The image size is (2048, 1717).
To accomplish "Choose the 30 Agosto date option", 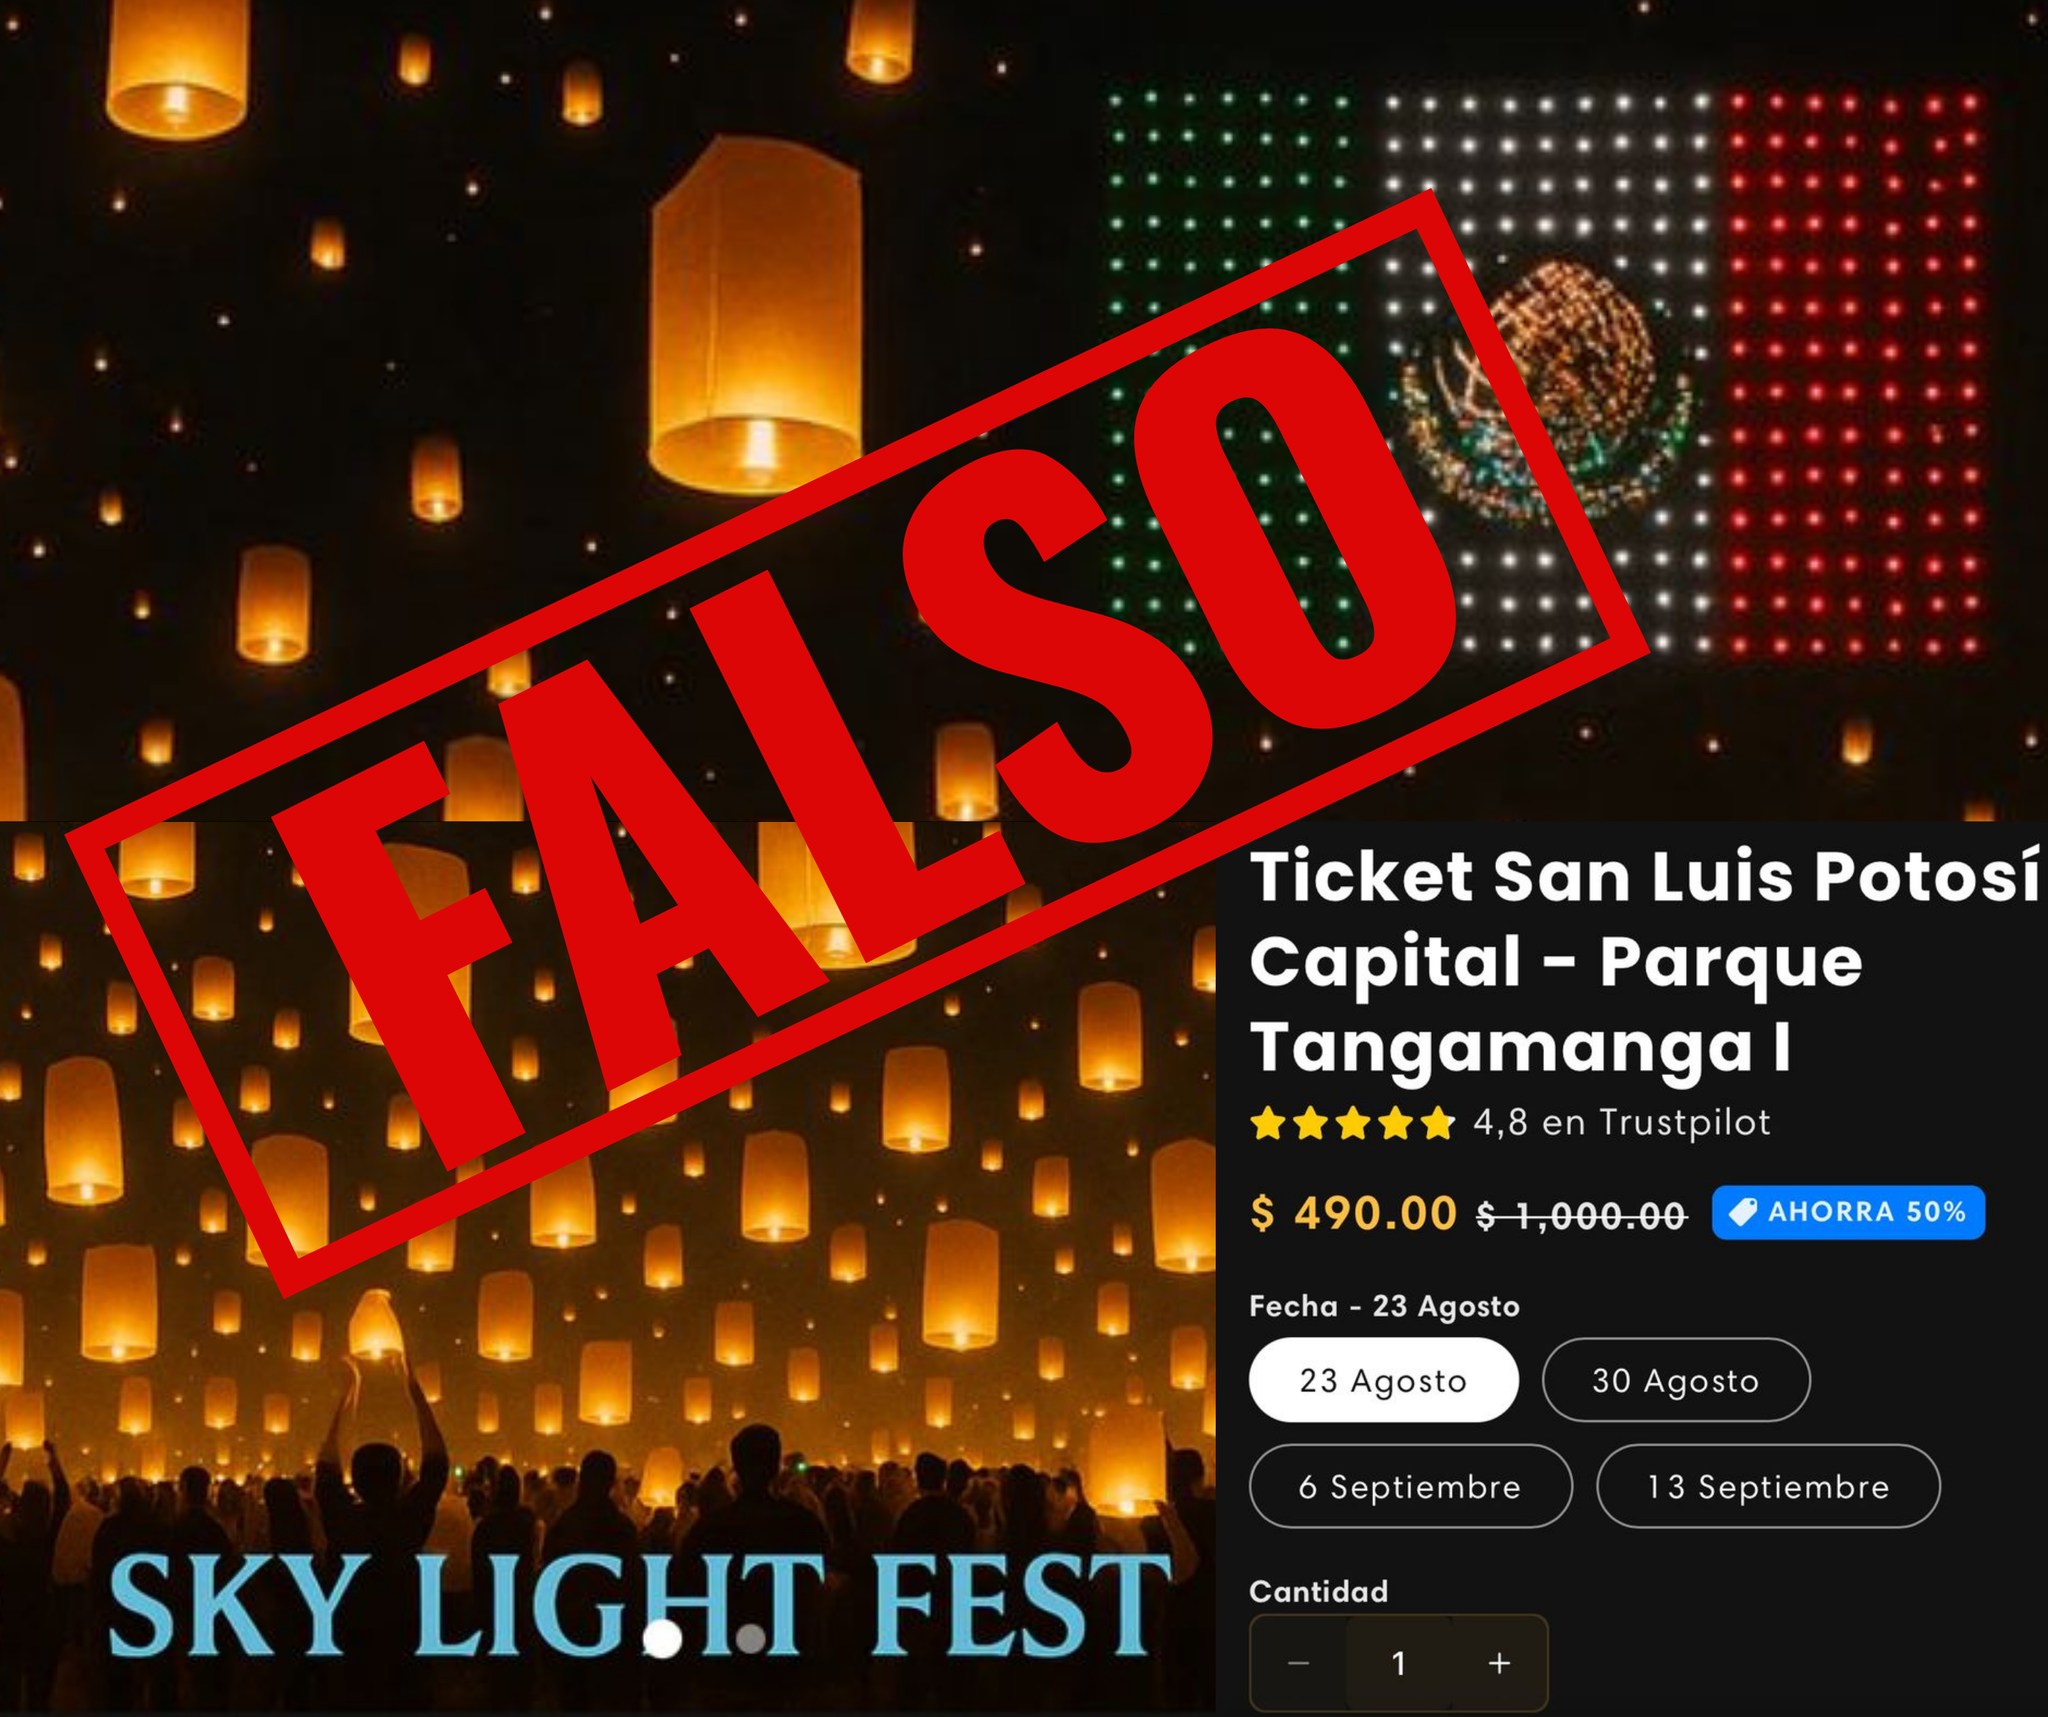I will (1676, 1380).
